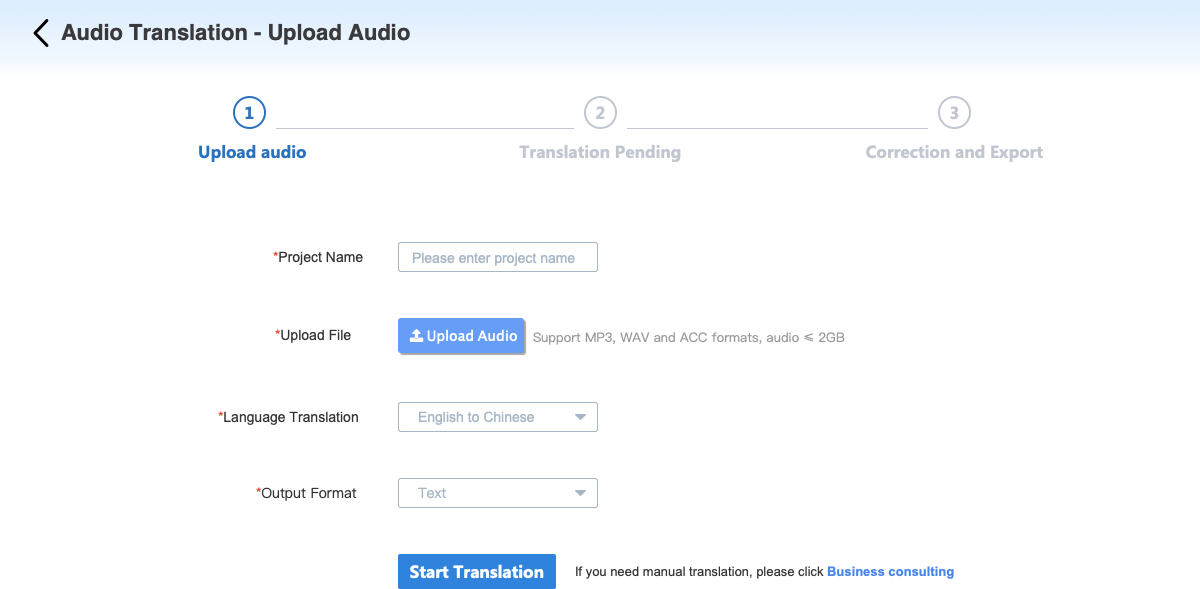Click the step 1 circle indicator
The width and height of the screenshot is (1200, 589).
tap(249, 113)
